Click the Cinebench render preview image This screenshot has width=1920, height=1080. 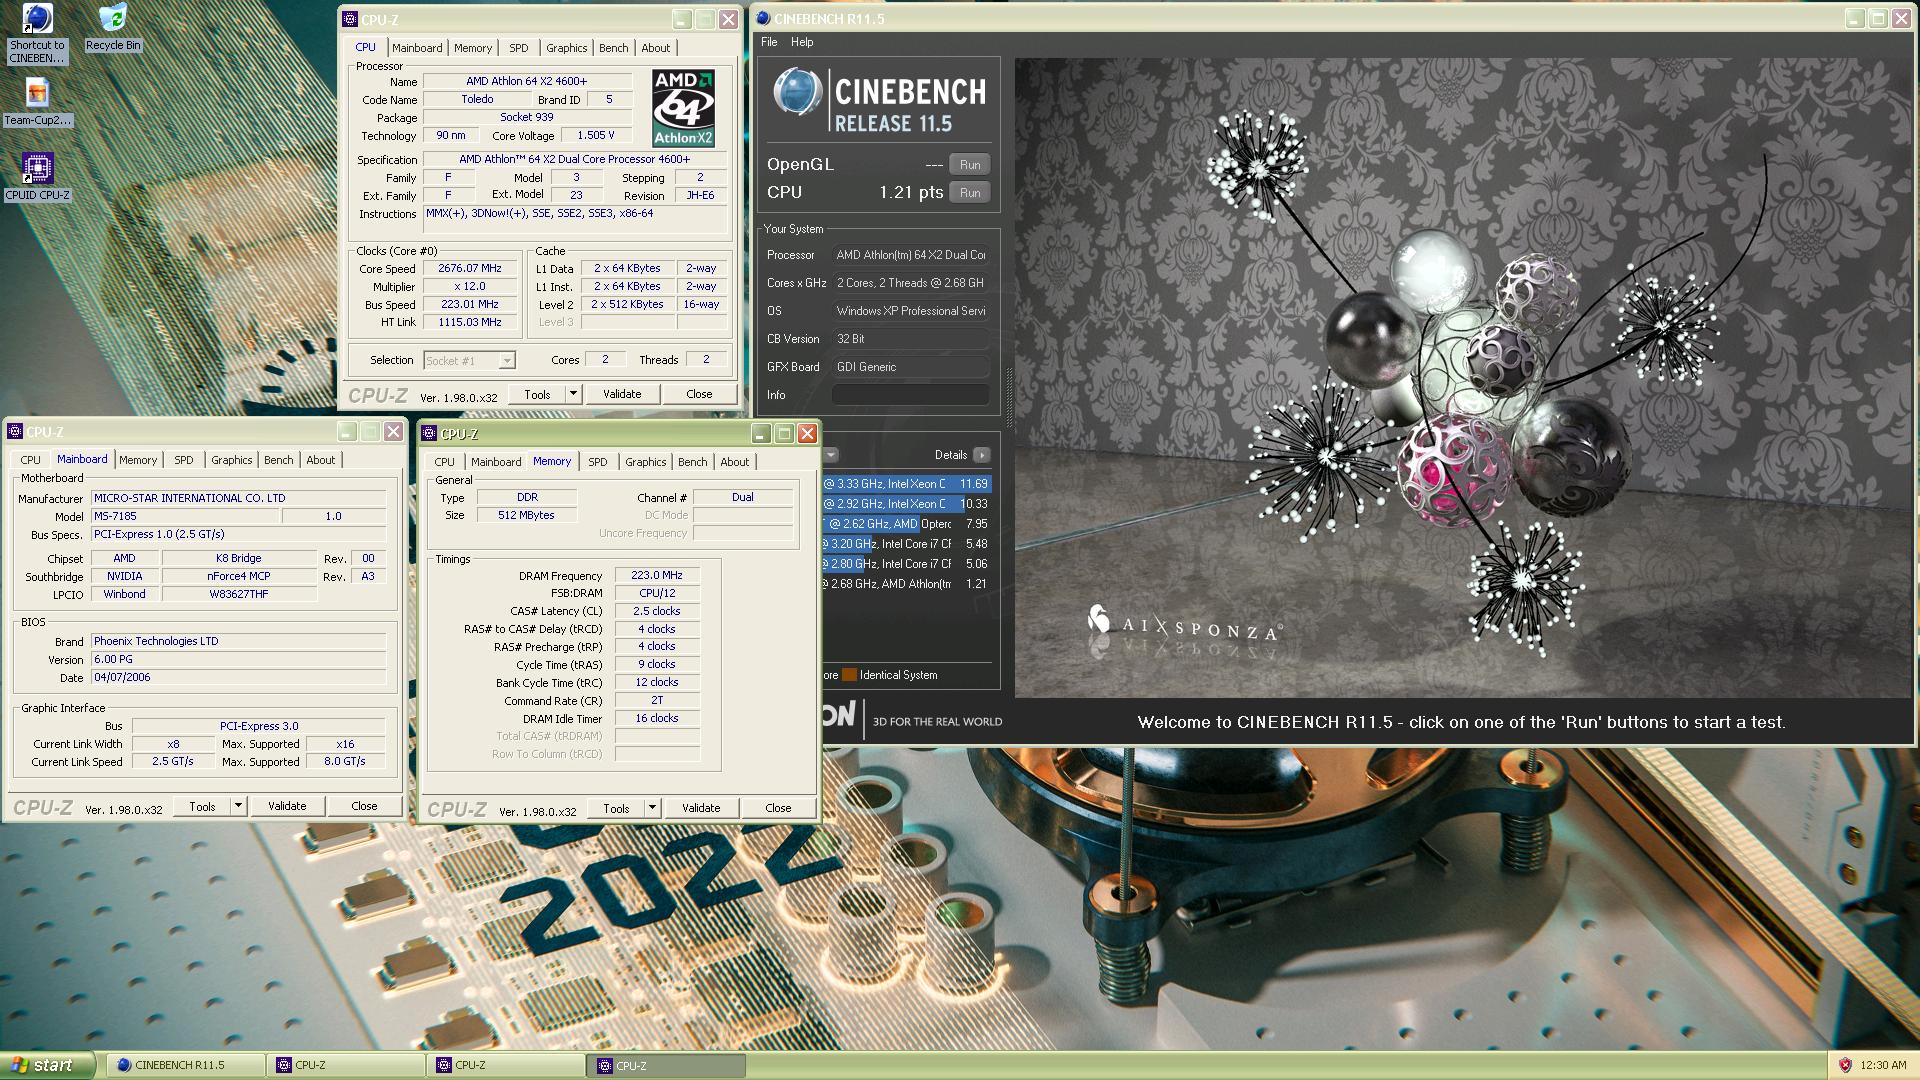1462,378
